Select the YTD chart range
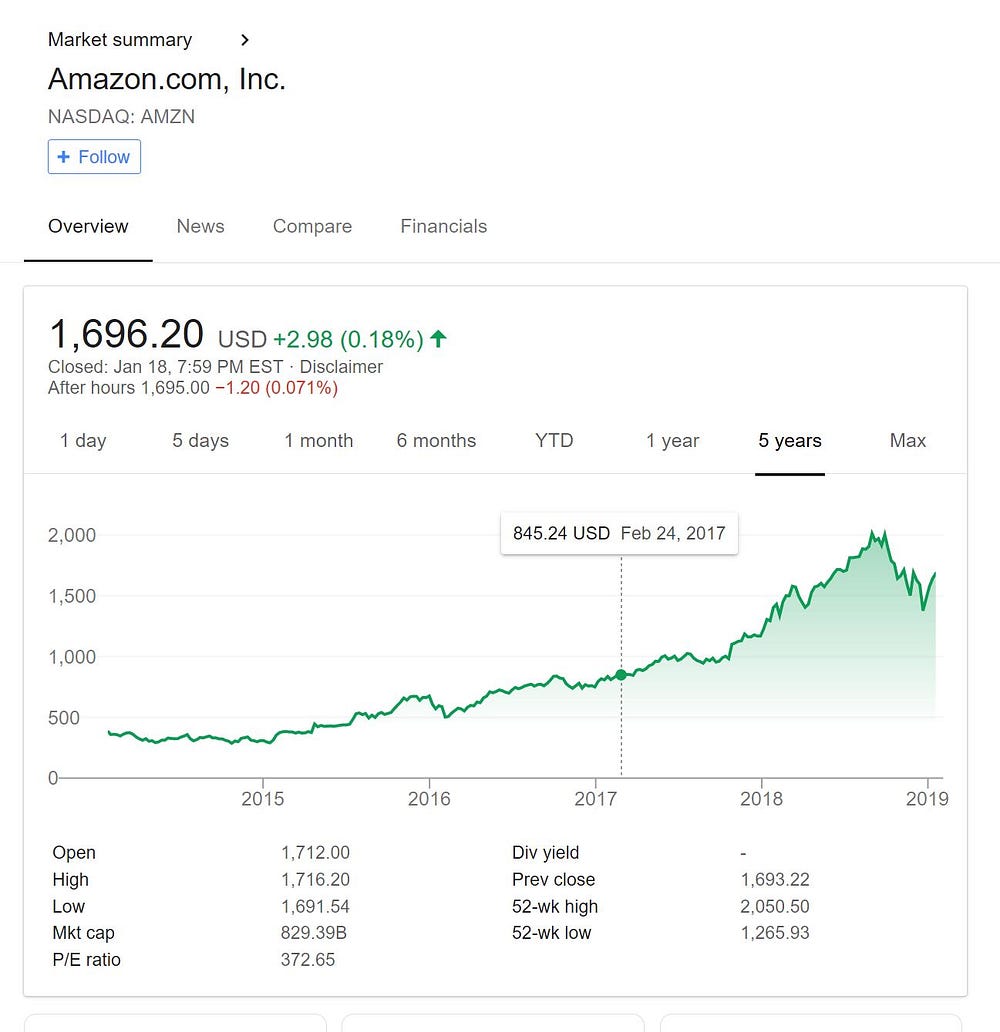The width and height of the screenshot is (1000, 1032). (x=554, y=440)
